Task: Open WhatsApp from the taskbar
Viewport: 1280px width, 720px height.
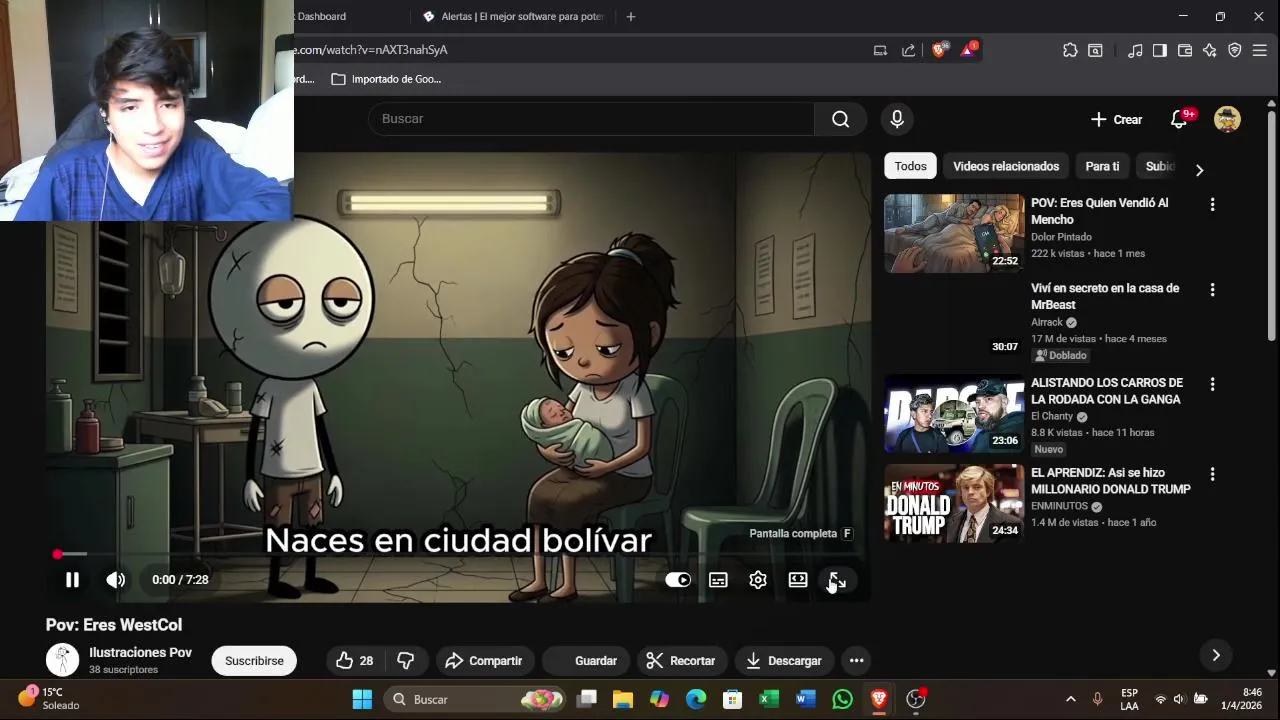Action: pyautogui.click(x=843, y=699)
